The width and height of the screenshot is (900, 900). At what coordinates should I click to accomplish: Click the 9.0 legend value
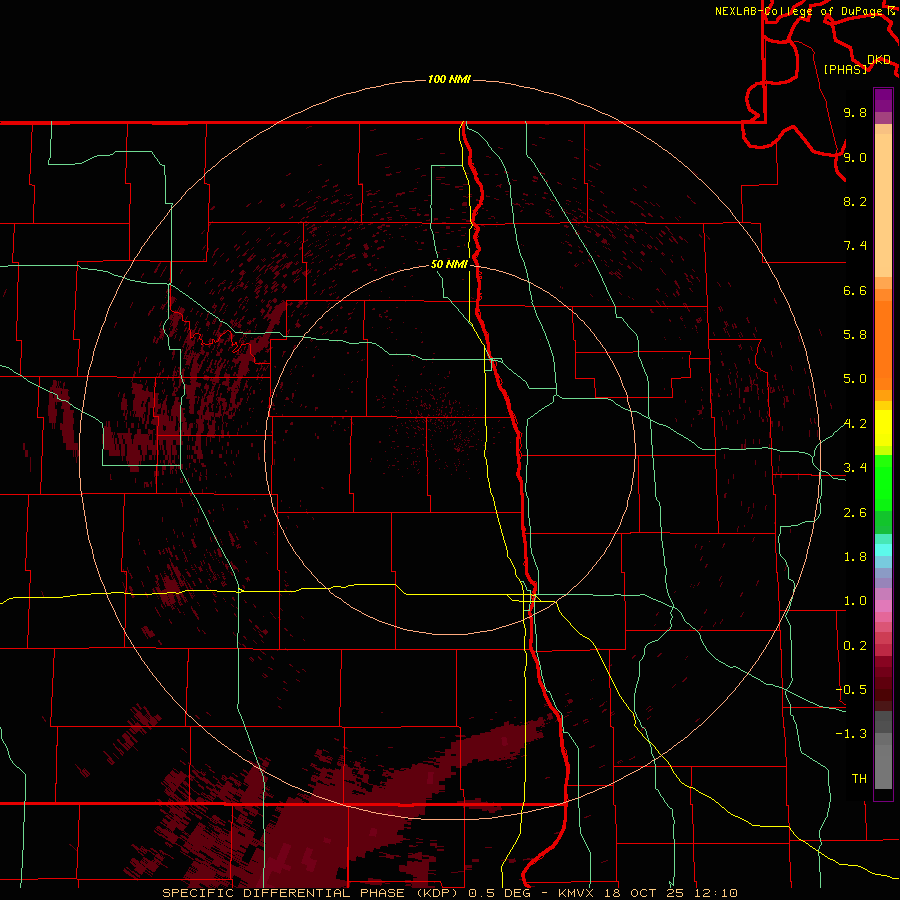pos(855,157)
